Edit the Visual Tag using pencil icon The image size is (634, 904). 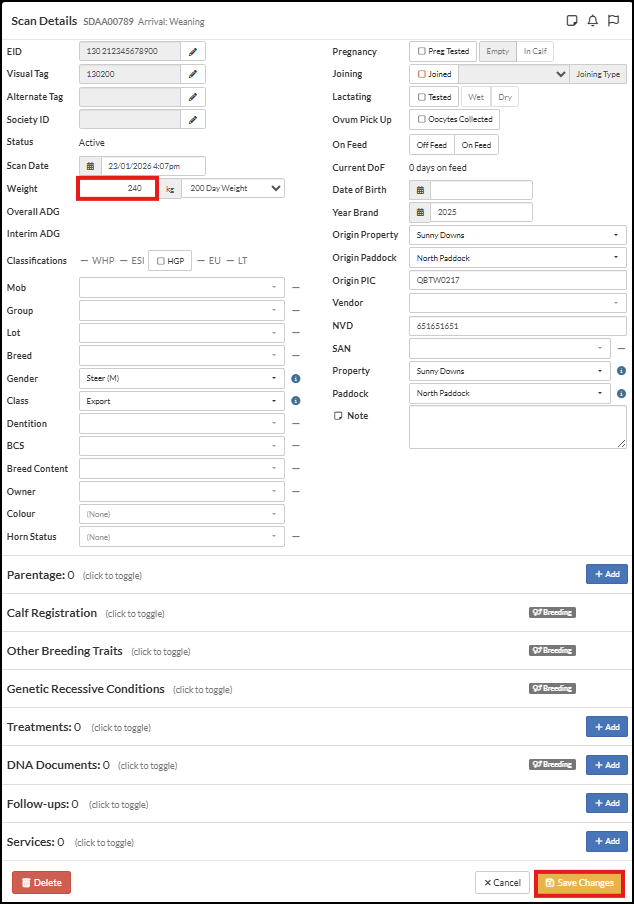(193, 74)
